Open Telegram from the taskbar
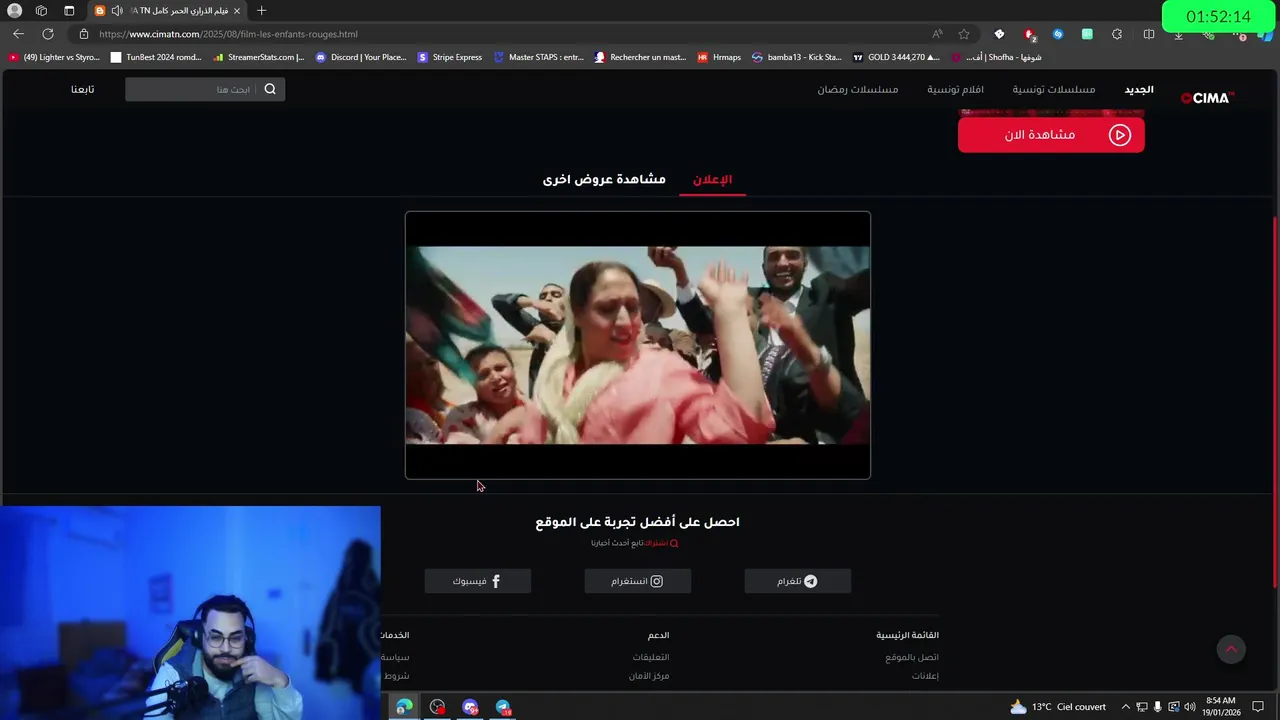 pyautogui.click(x=503, y=707)
